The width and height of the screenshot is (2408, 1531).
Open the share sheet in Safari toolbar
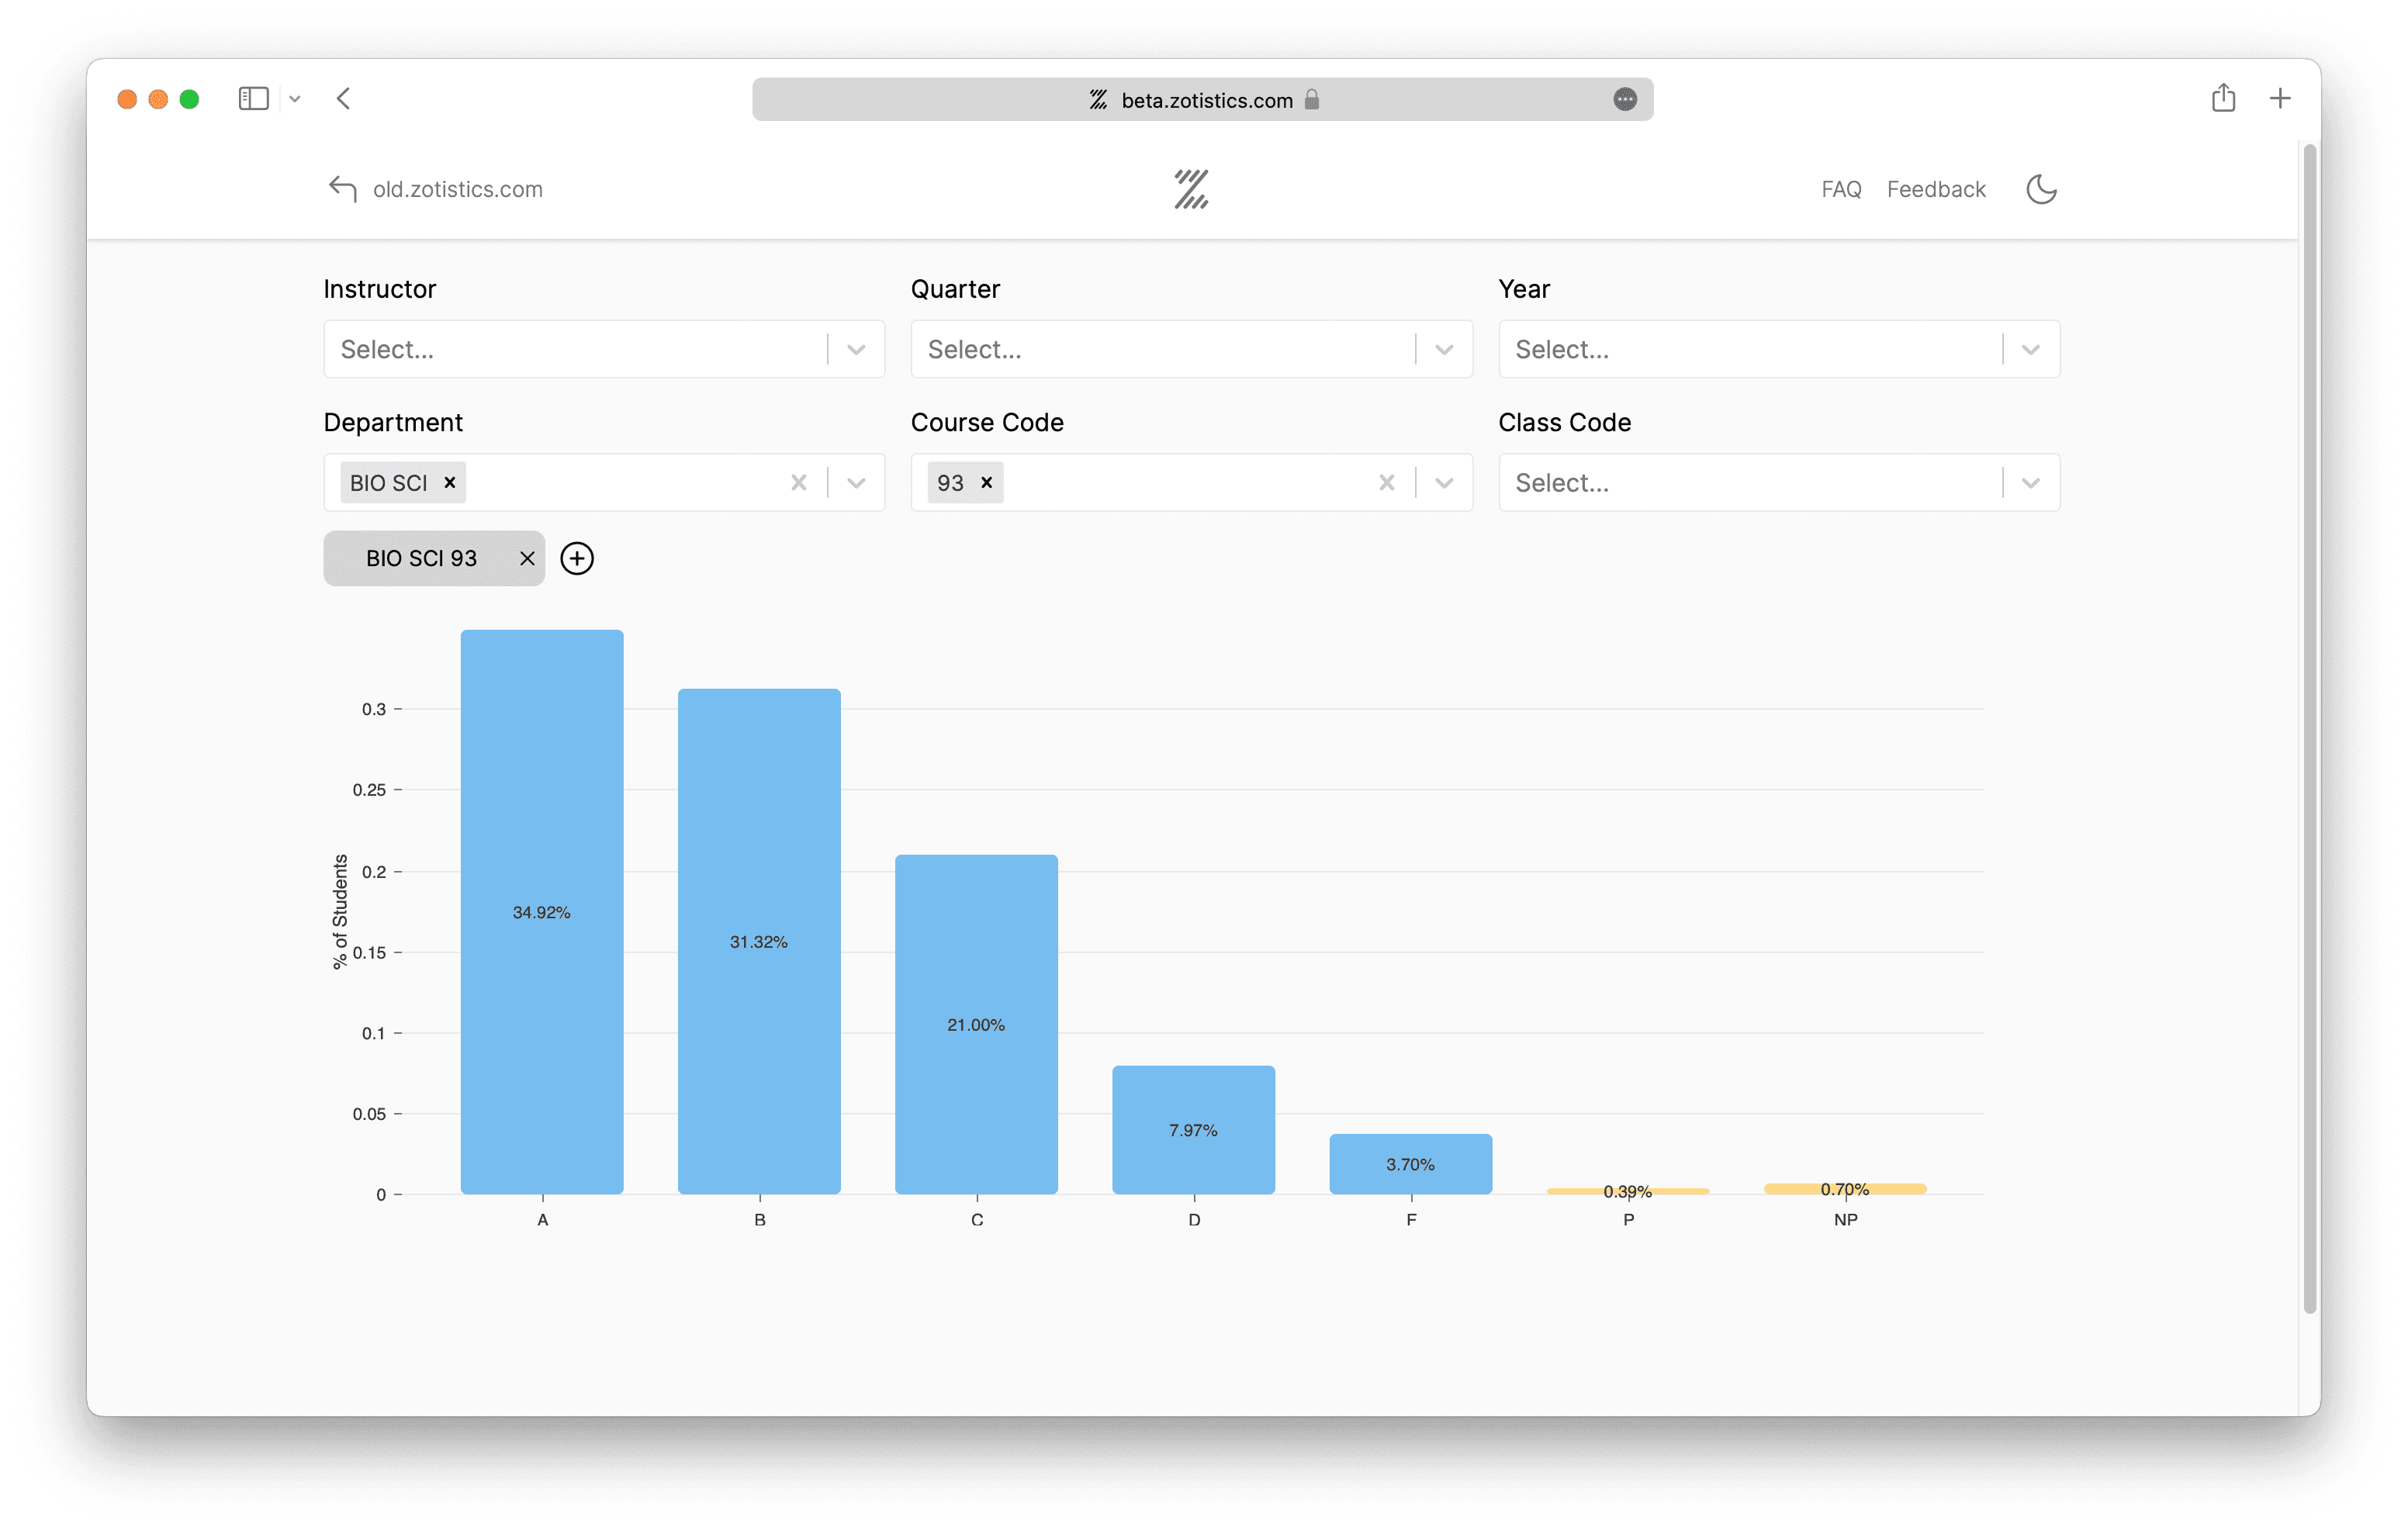2223,98
